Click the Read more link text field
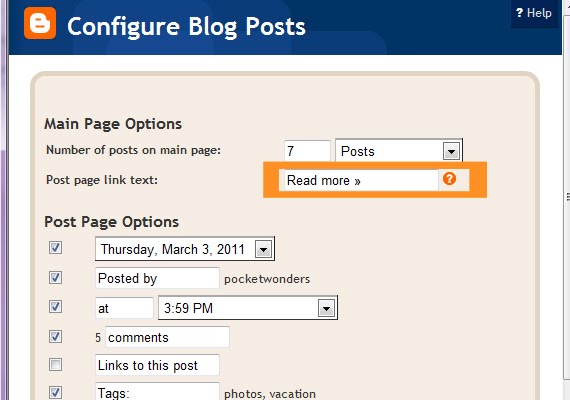The height and width of the screenshot is (400, 570). pos(358,180)
